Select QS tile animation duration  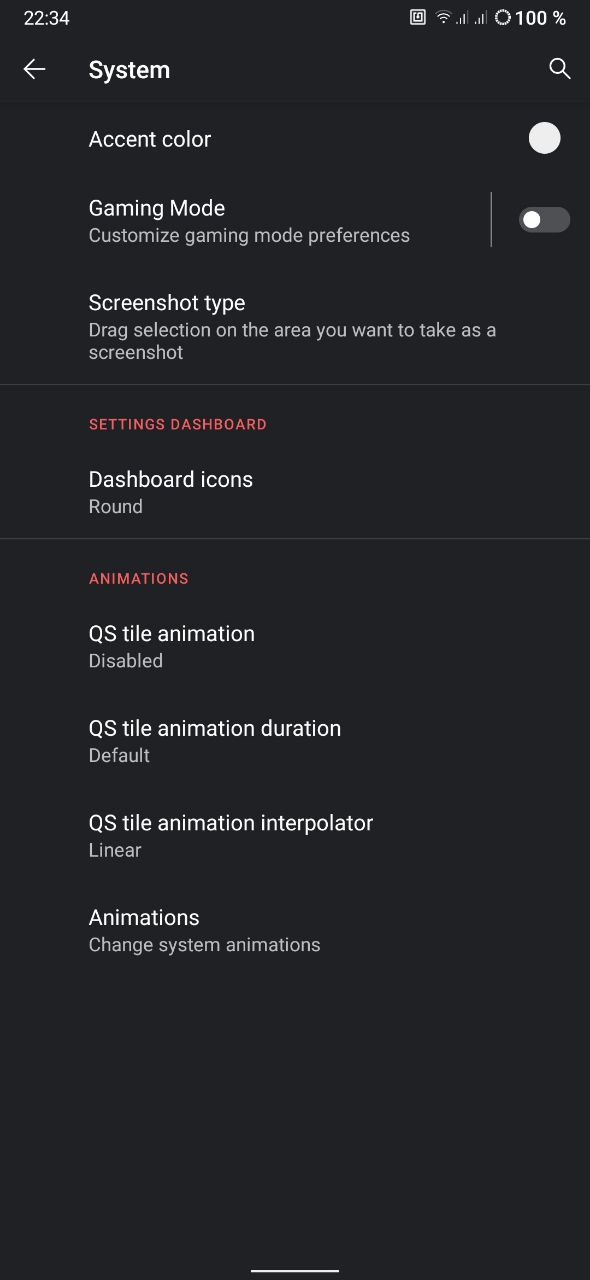click(x=295, y=741)
